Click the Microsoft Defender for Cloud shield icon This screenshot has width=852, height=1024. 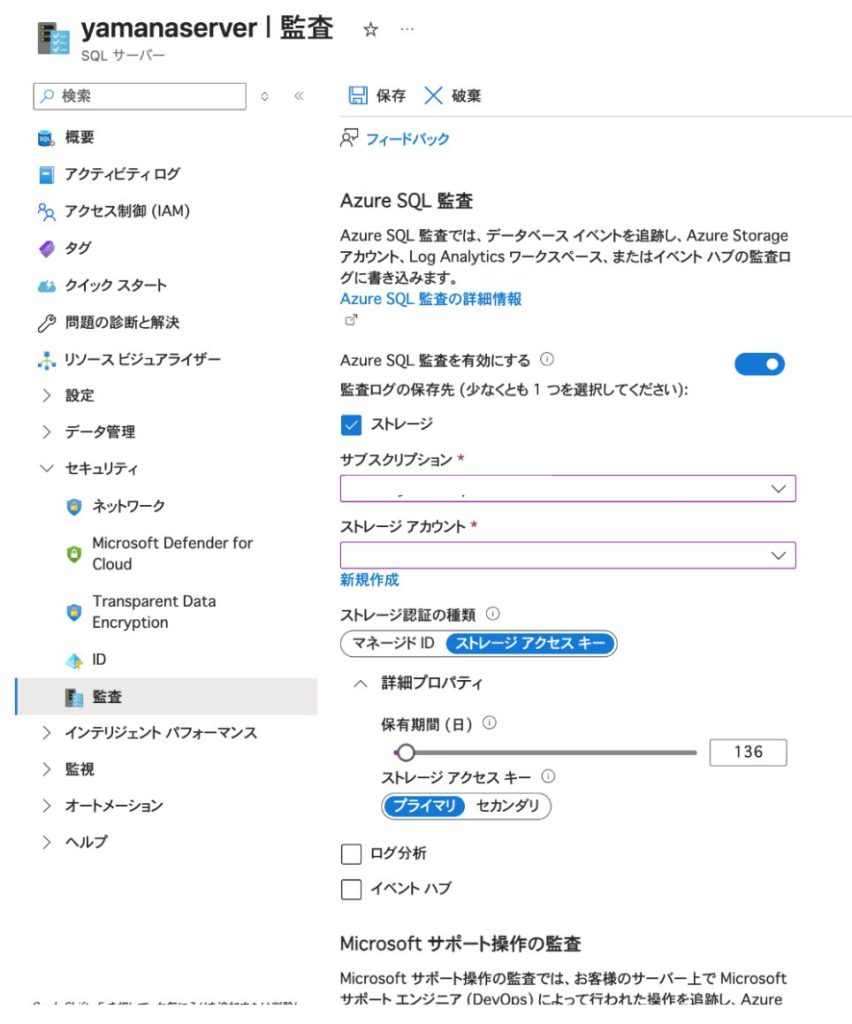(x=74, y=553)
